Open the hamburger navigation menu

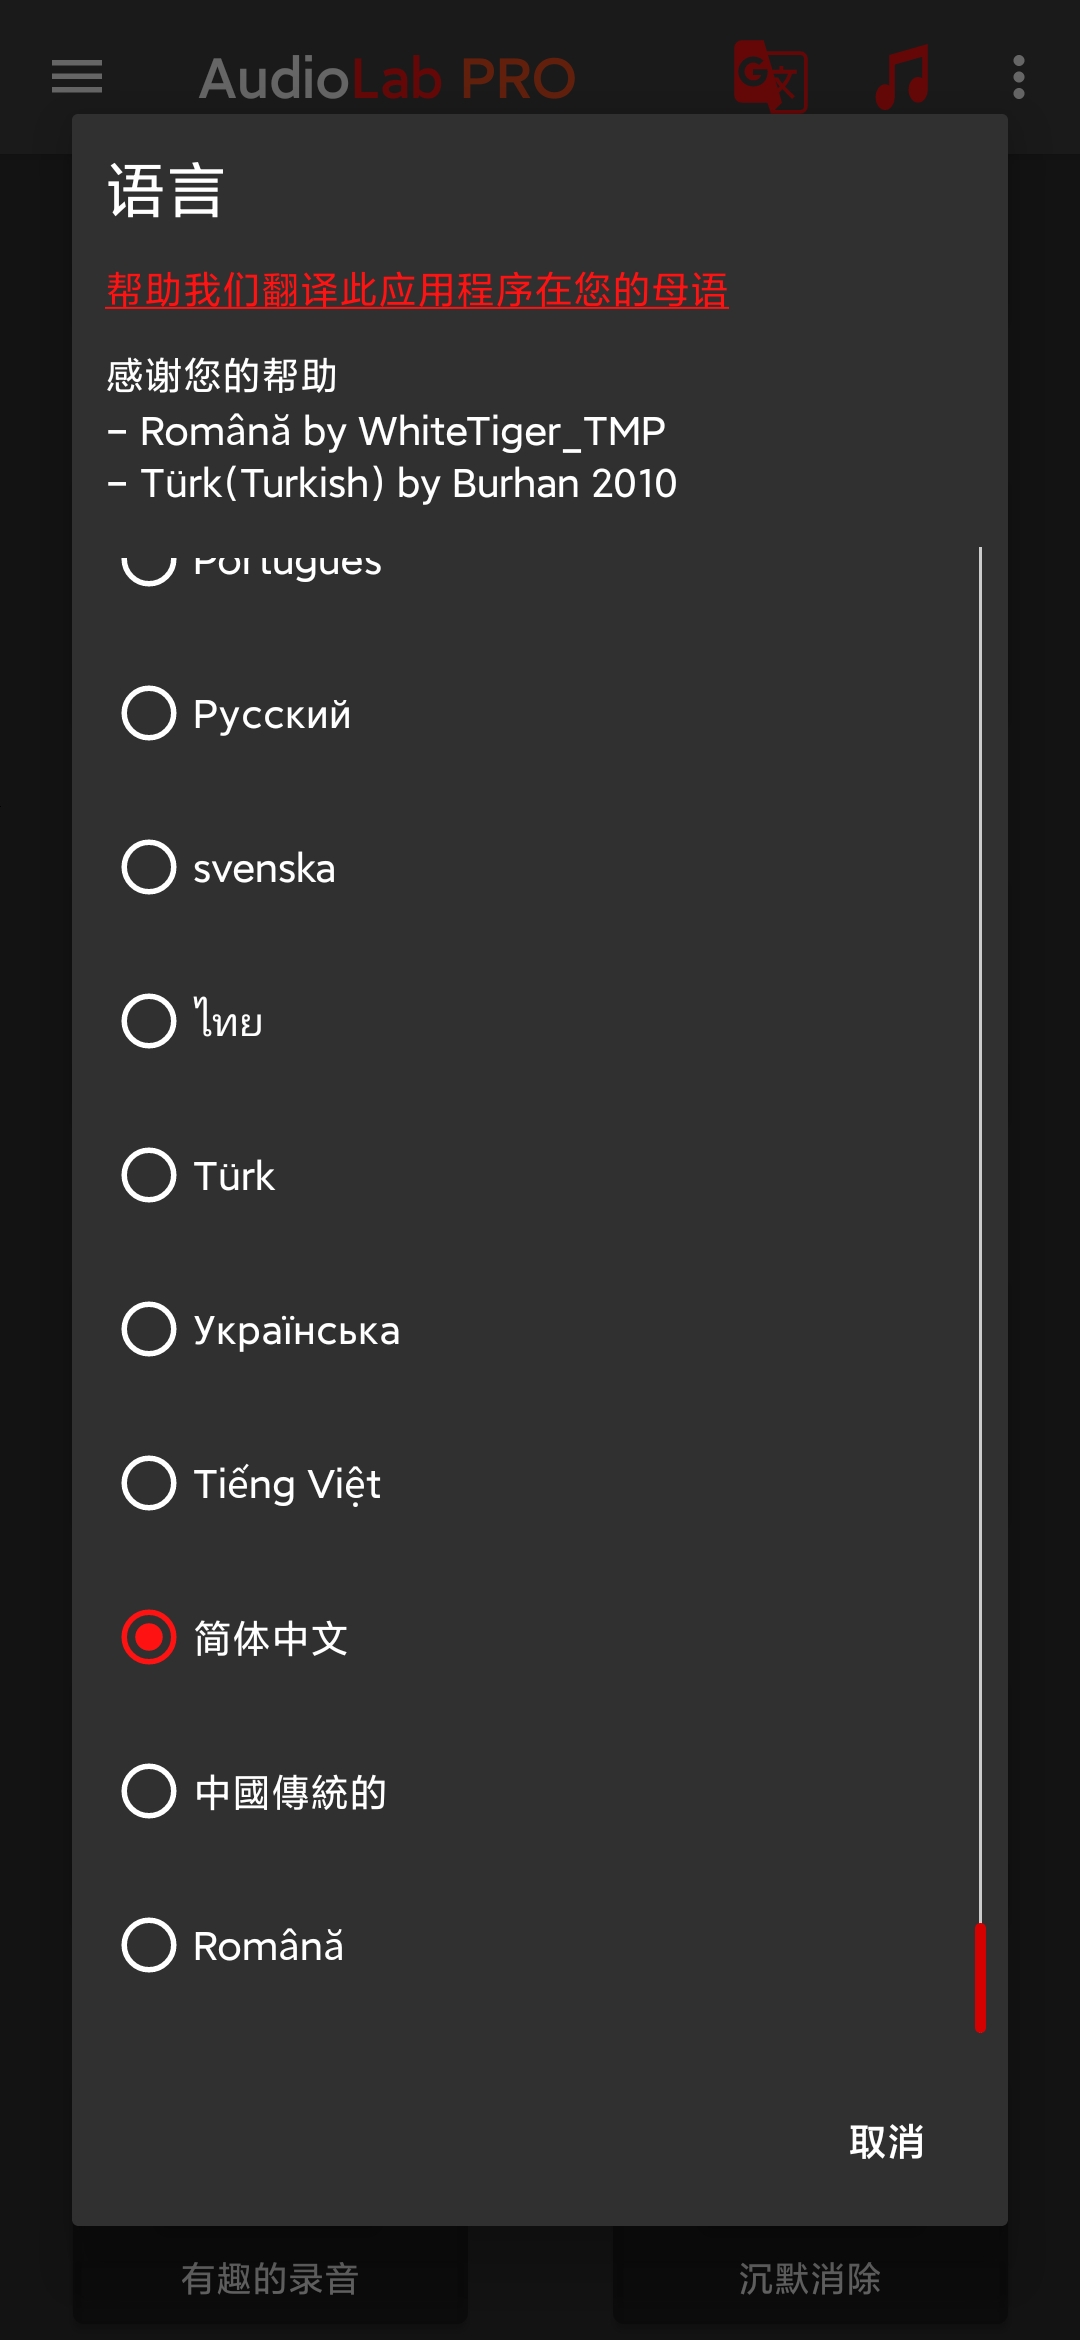[x=77, y=76]
